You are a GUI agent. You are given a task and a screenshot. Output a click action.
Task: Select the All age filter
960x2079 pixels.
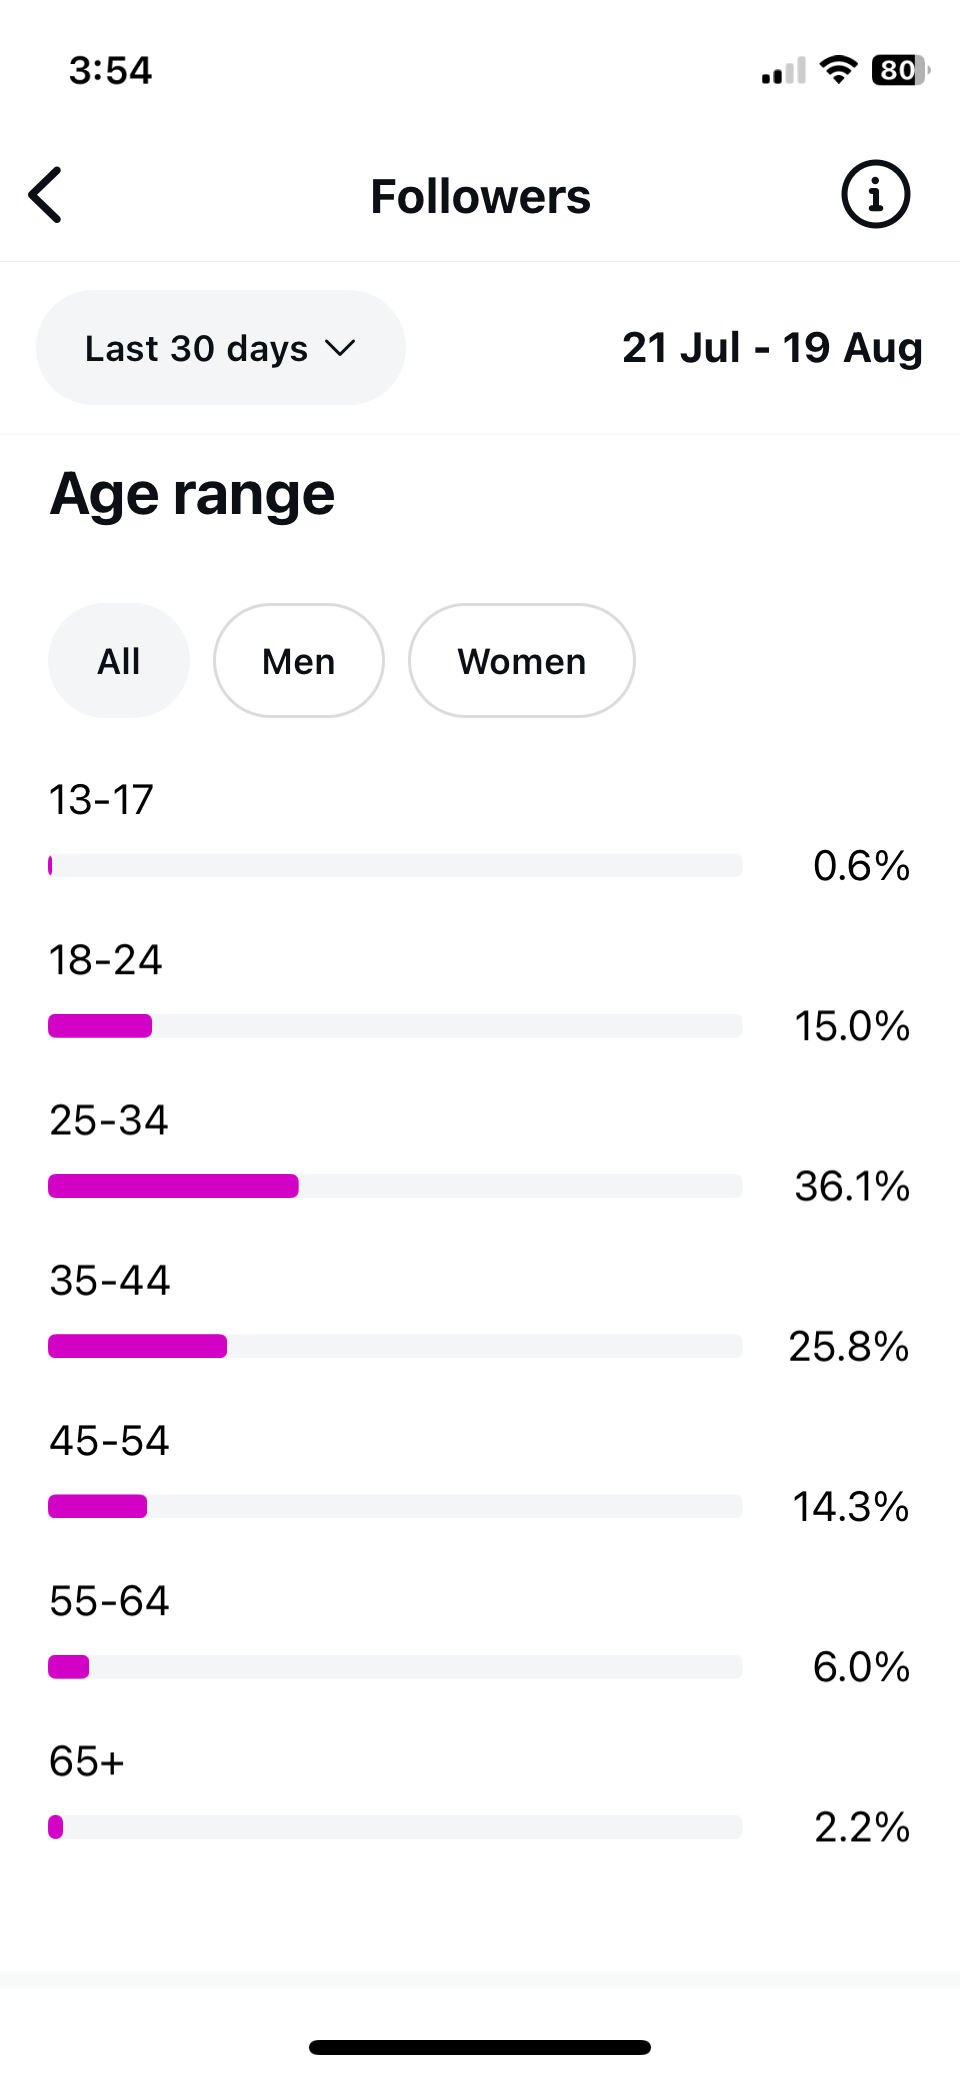119,661
